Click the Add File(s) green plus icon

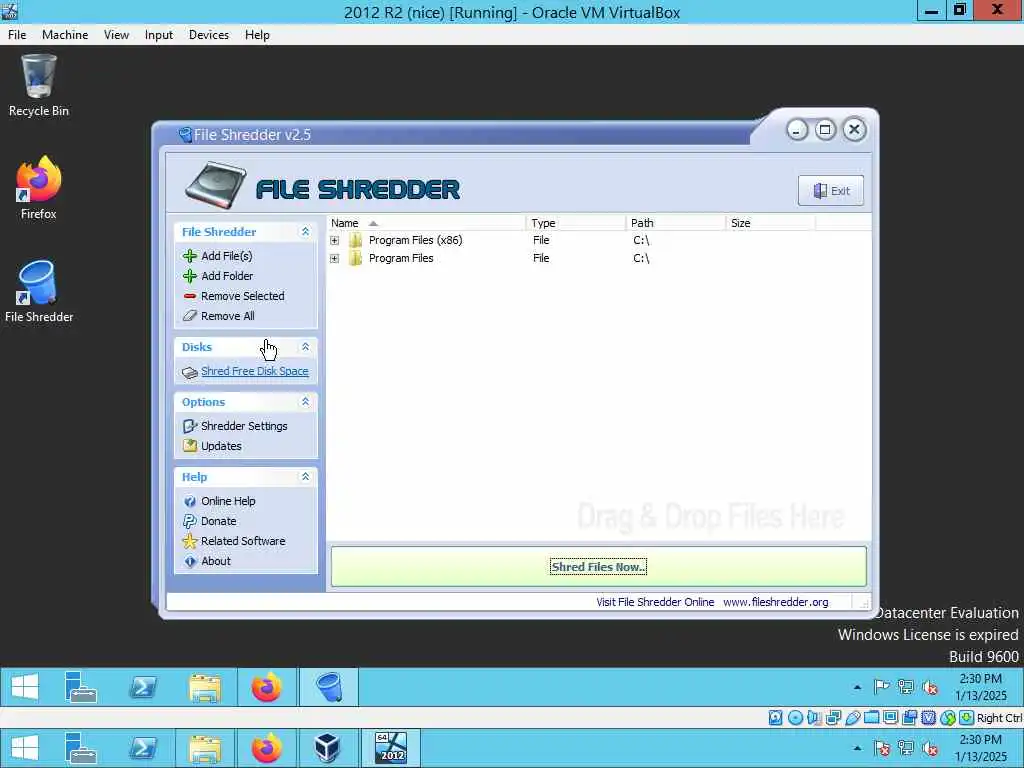point(189,256)
